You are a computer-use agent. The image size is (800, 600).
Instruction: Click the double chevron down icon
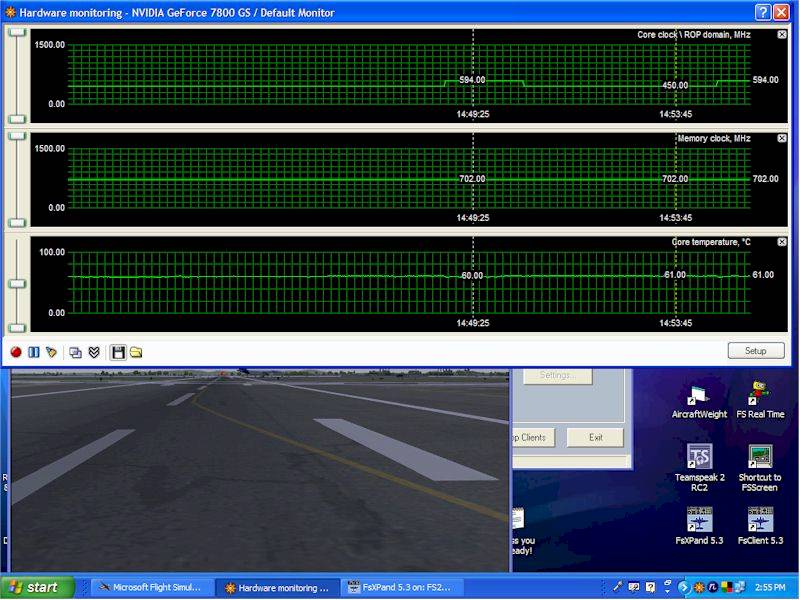pos(94,352)
